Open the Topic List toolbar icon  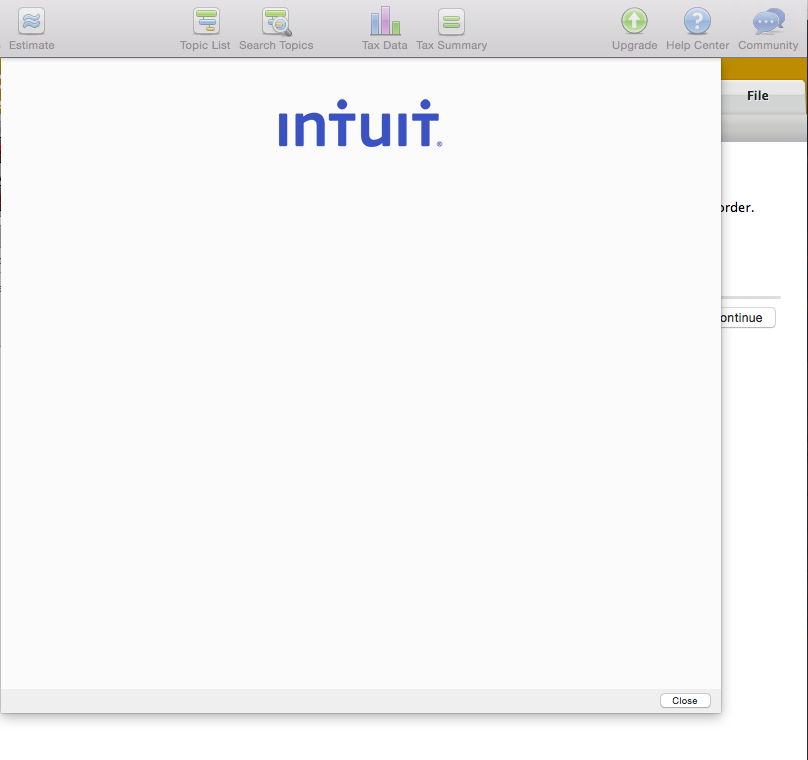206,21
